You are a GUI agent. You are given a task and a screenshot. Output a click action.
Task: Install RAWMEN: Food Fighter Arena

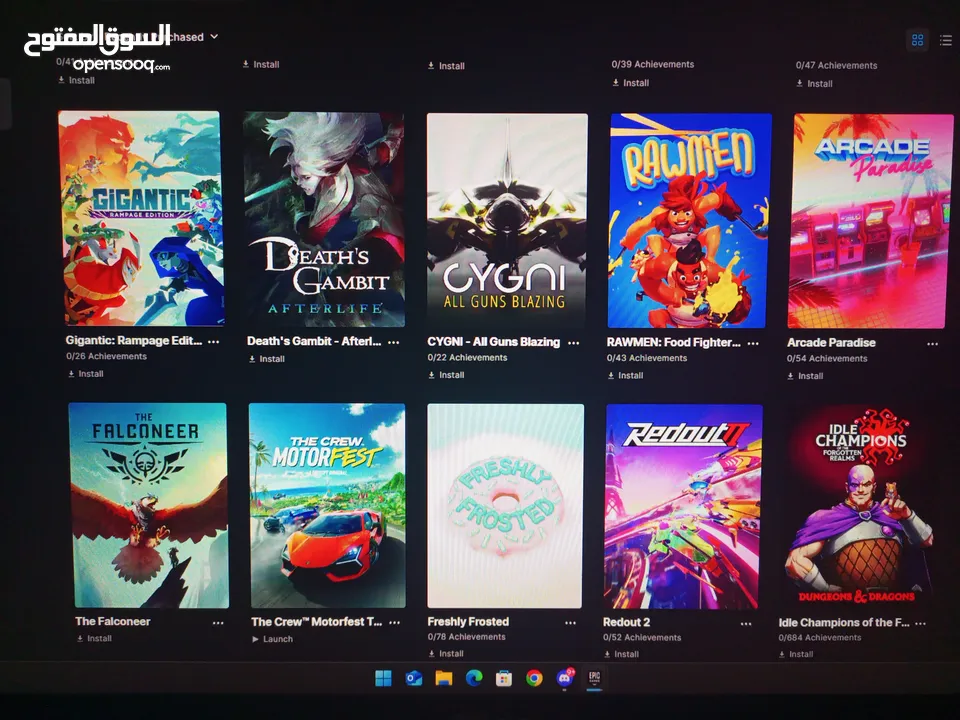pos(625,375)
